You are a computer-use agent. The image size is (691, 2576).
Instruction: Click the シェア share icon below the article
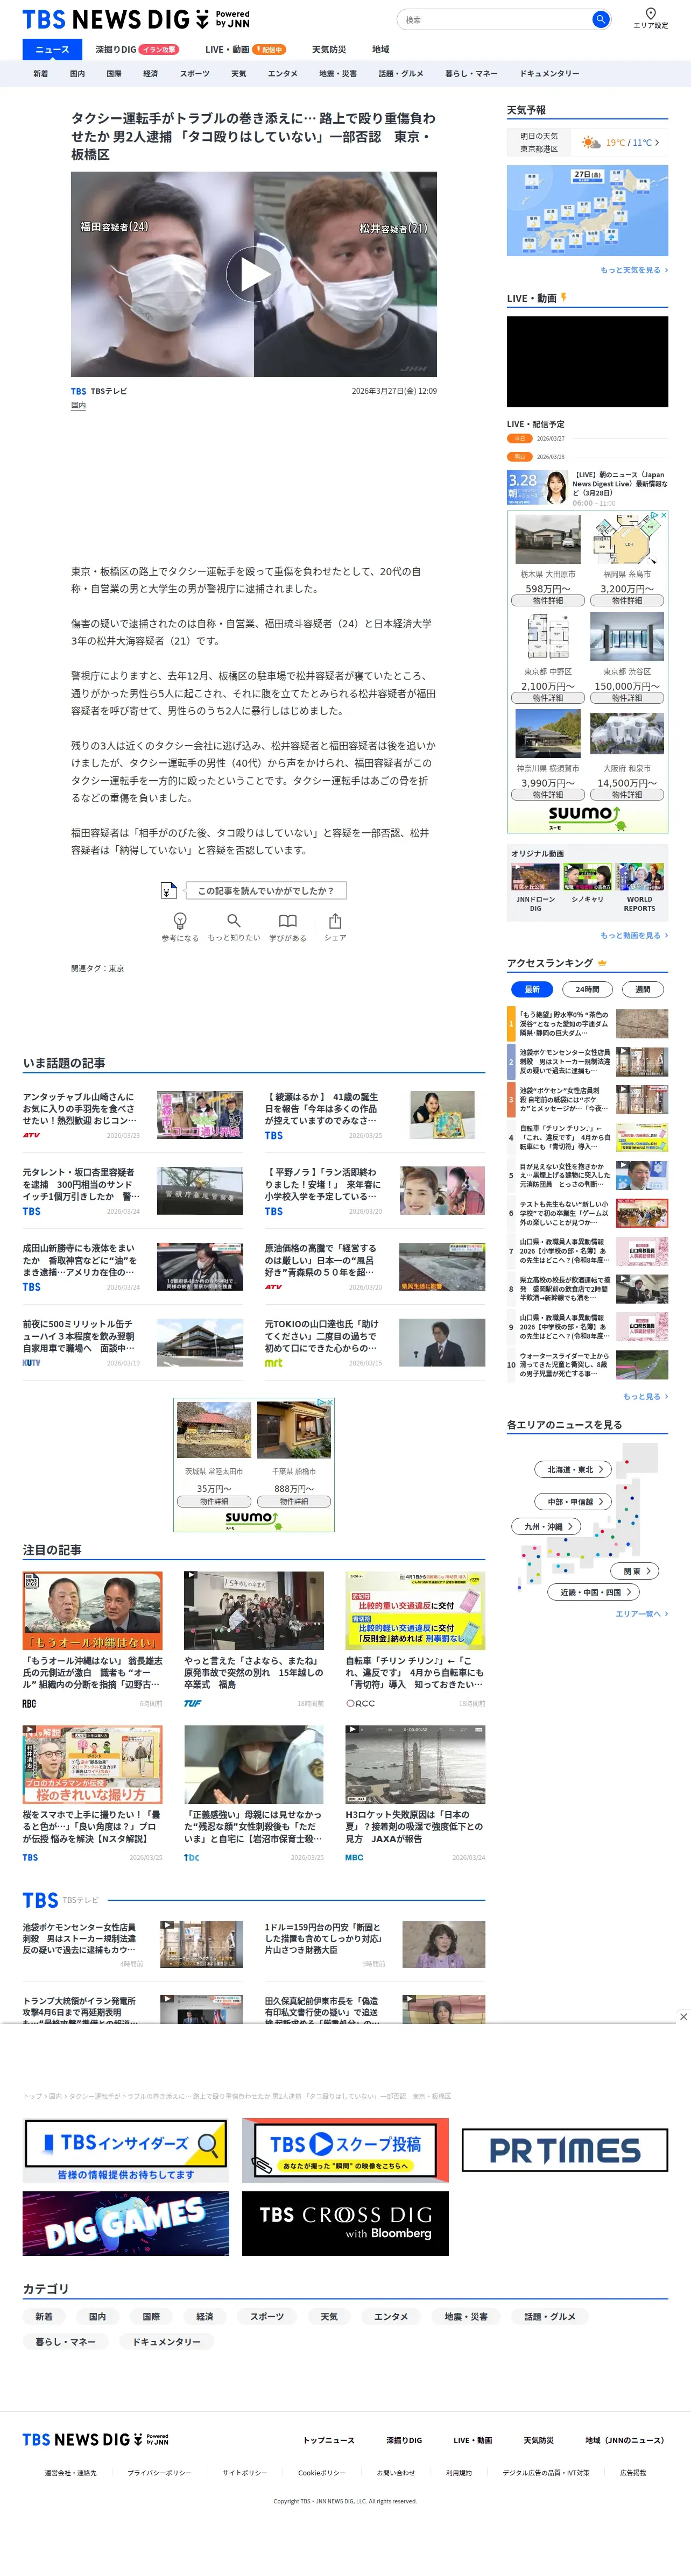point(335,920)
